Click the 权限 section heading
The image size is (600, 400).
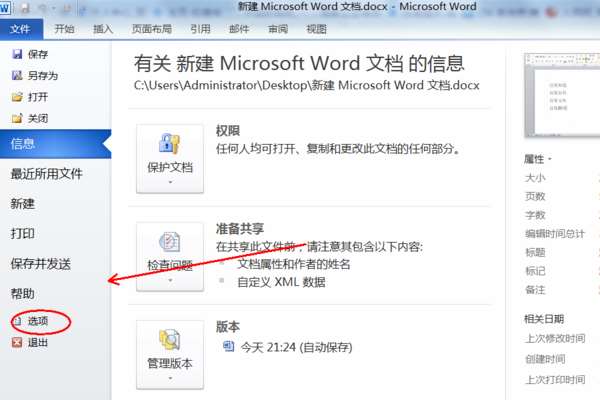[228, 131]
